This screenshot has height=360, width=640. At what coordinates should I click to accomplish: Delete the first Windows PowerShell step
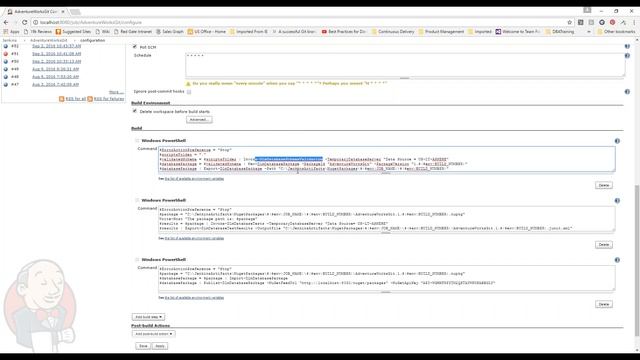604,185
